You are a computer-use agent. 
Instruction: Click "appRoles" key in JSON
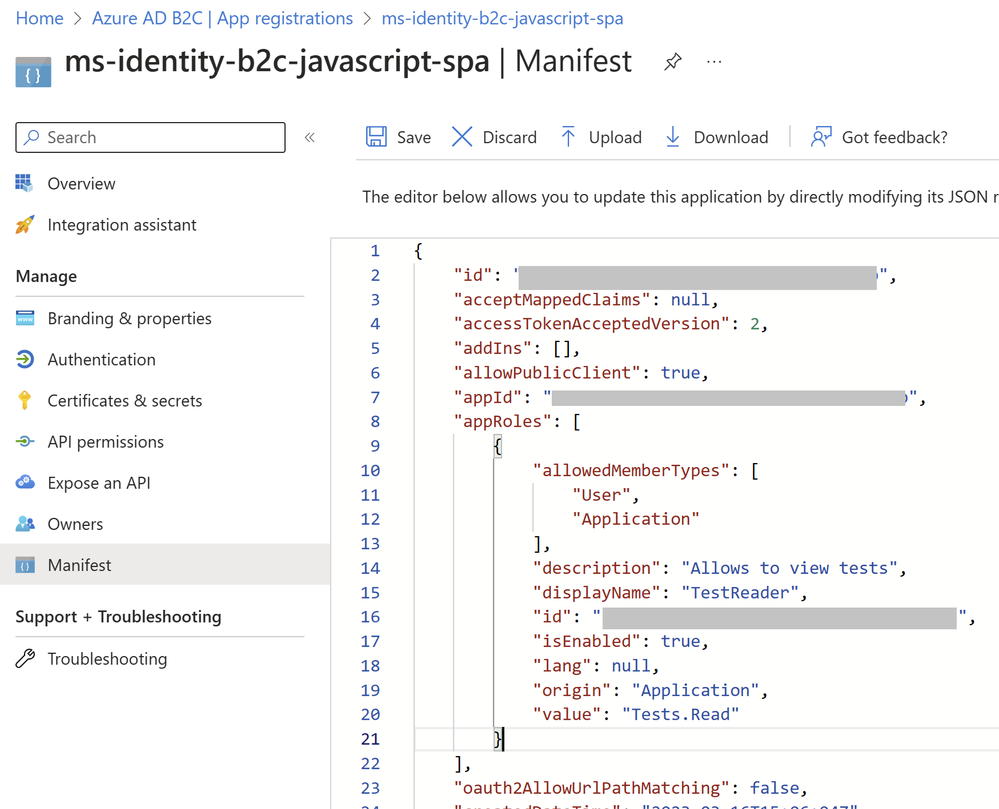pos(502,421)
